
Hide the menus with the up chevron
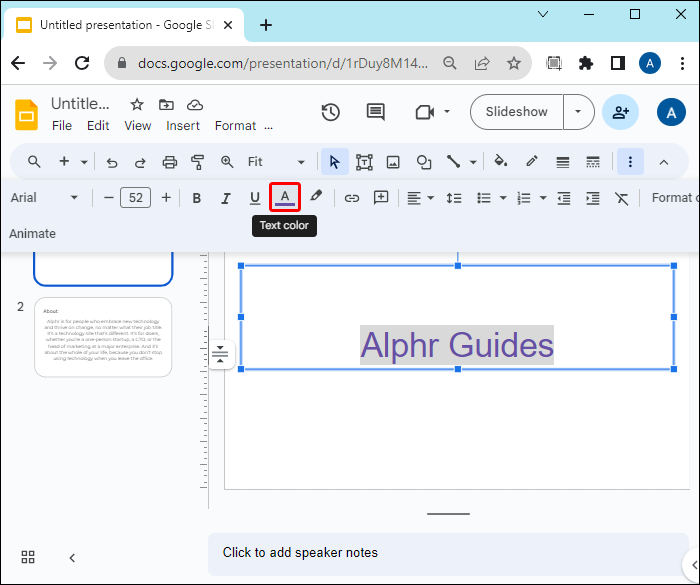click(x=664, y=163)
